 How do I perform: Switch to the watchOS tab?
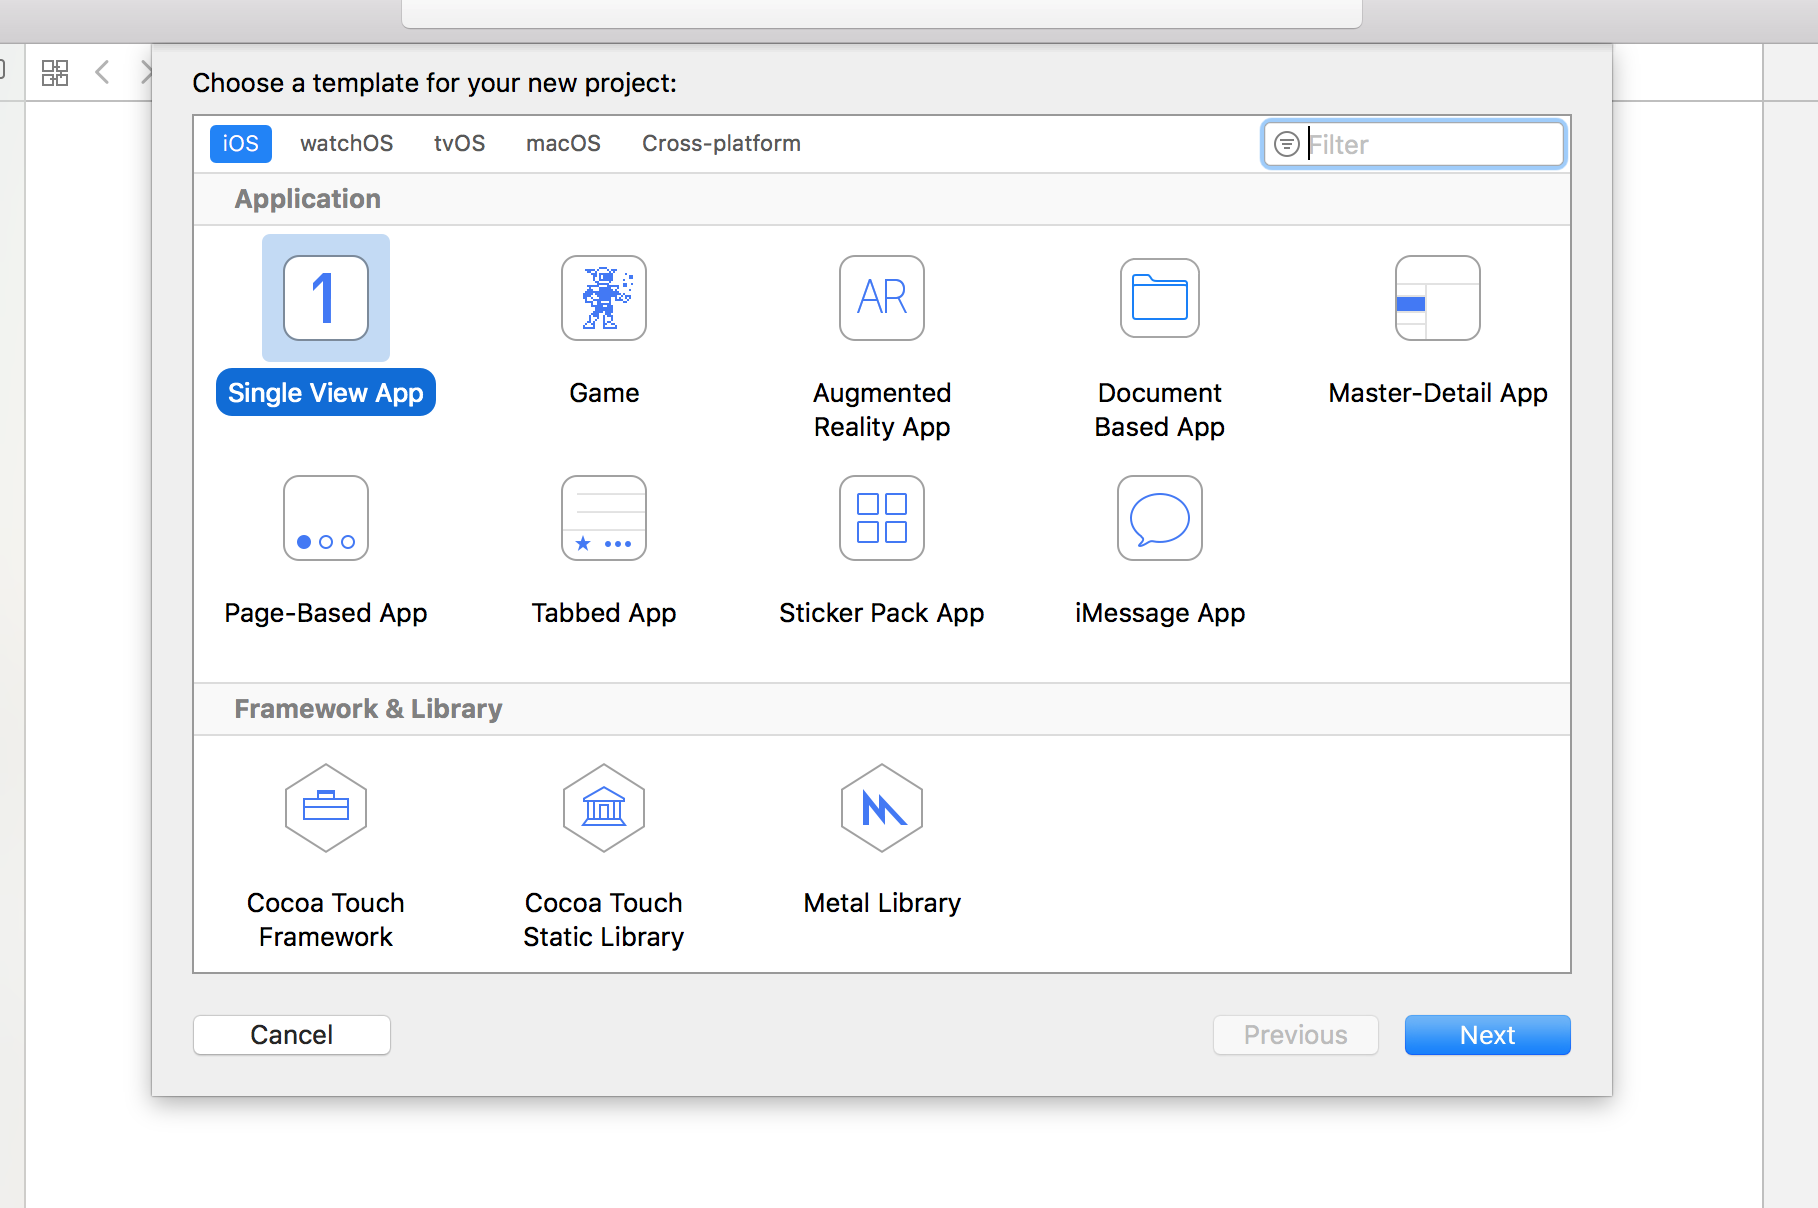tap(346, 143)
